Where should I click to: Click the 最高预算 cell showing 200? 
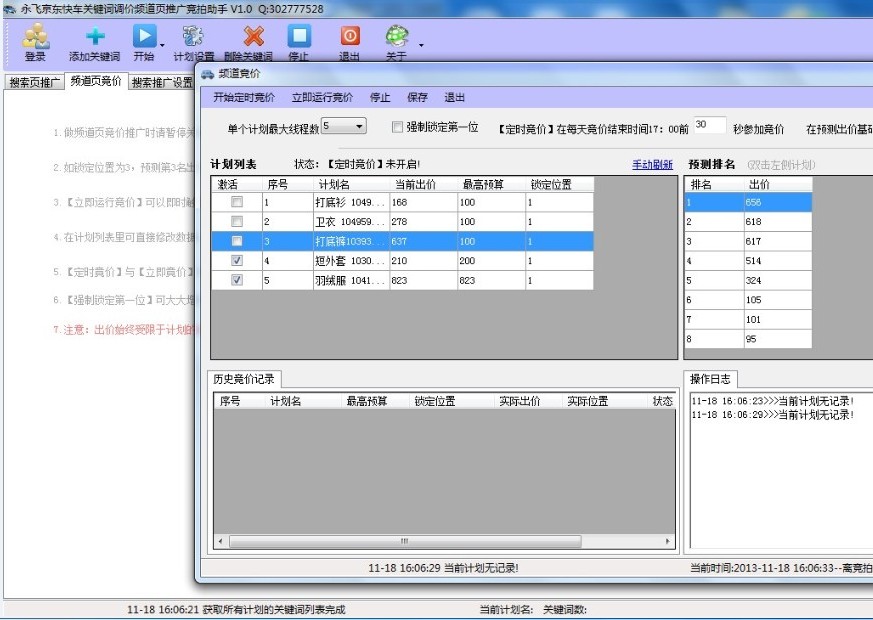pyautogui.click(x=491, y=260)
